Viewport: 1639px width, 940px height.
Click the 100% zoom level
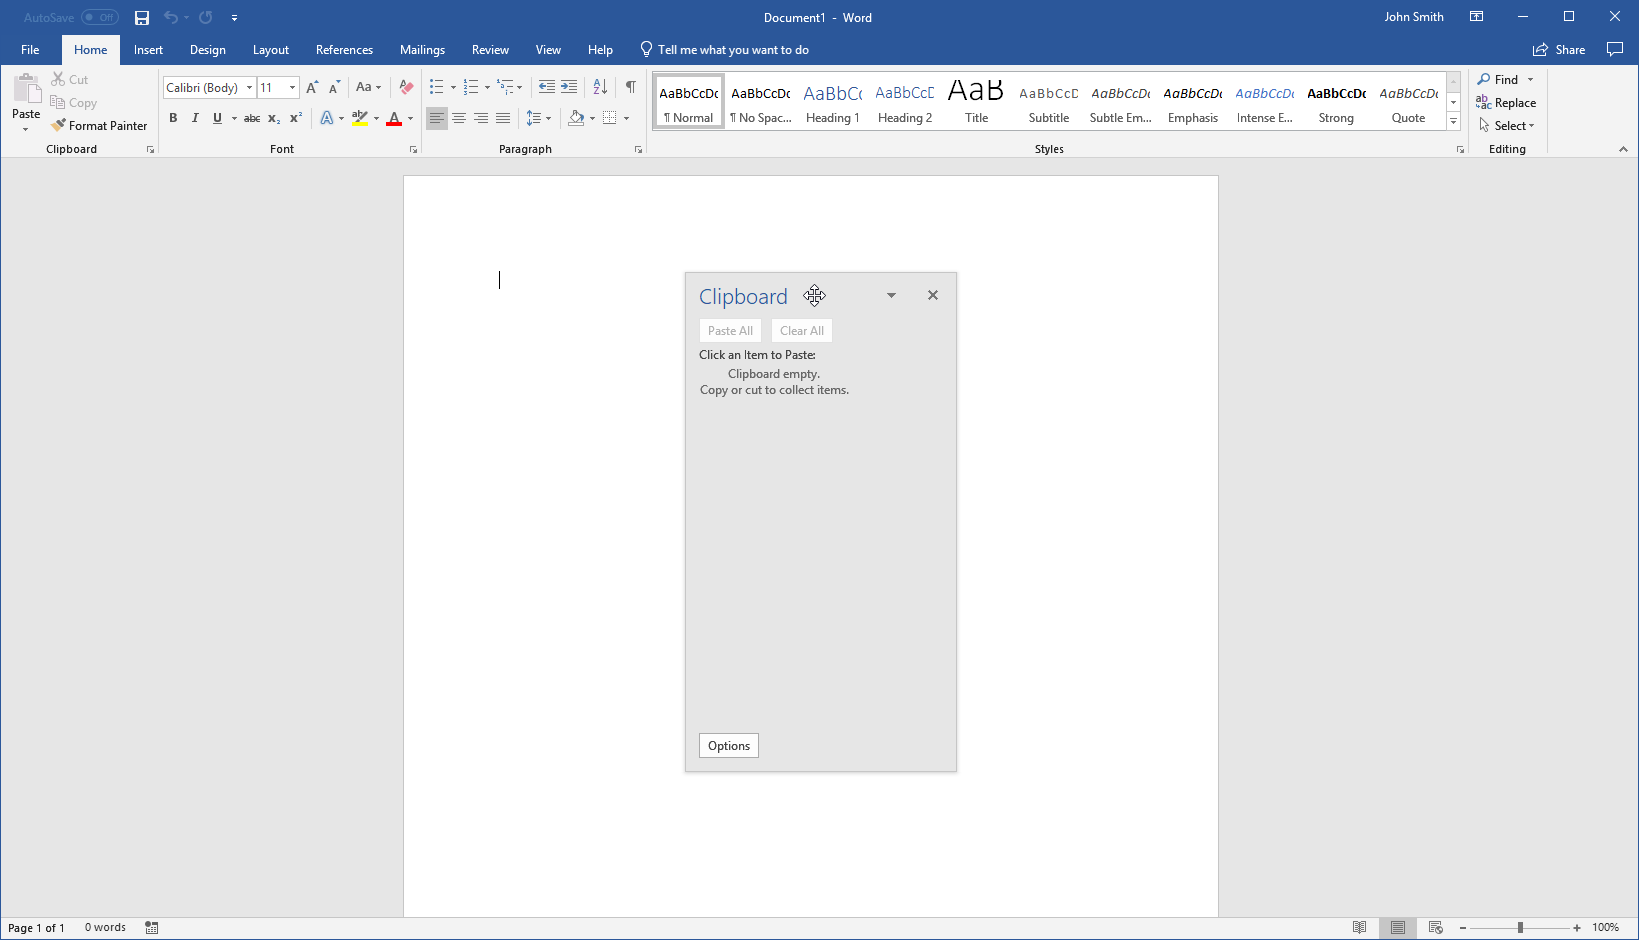1606,928
